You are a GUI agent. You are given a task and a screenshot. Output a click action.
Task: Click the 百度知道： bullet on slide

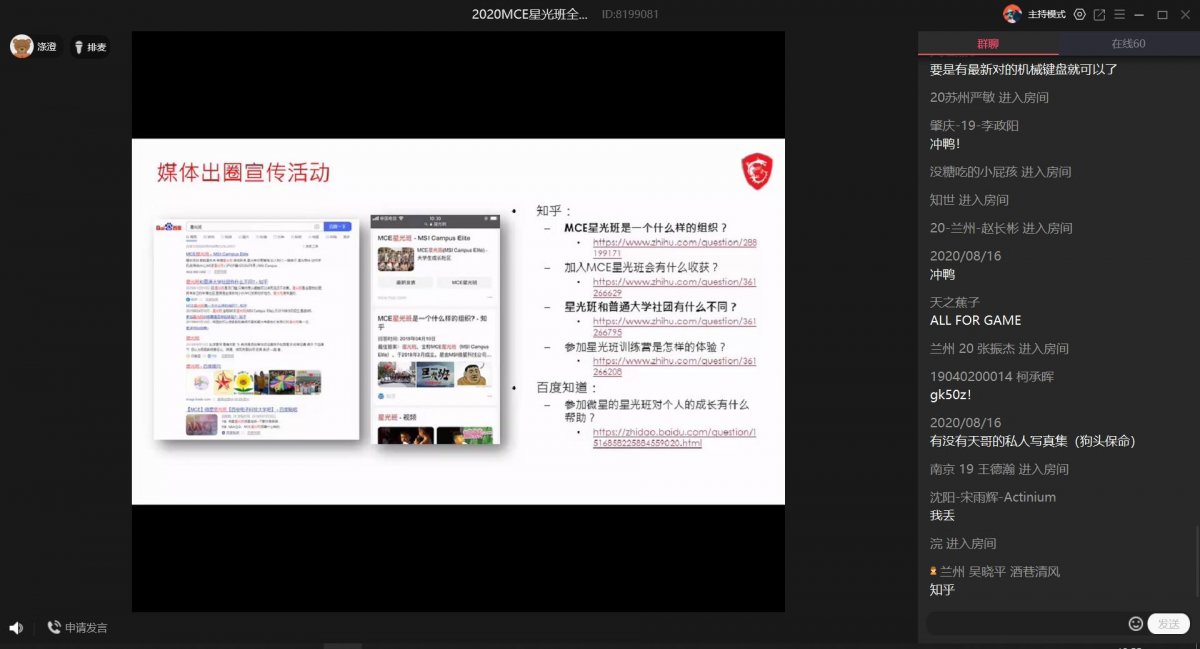566,386
